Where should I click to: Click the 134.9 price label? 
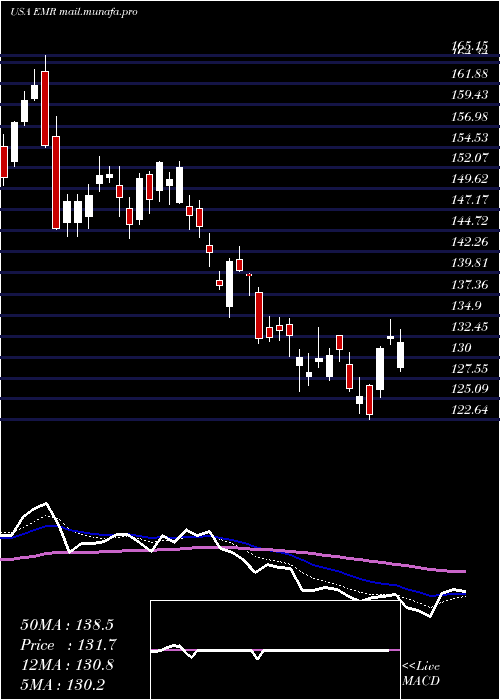[467, 305]
